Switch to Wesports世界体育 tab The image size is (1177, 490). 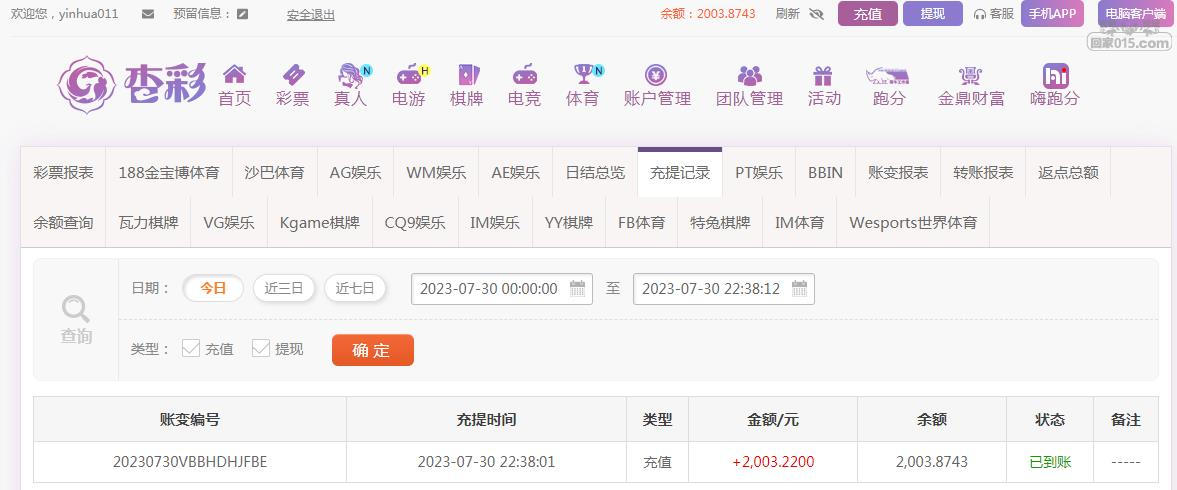click(x=914, y=223)
